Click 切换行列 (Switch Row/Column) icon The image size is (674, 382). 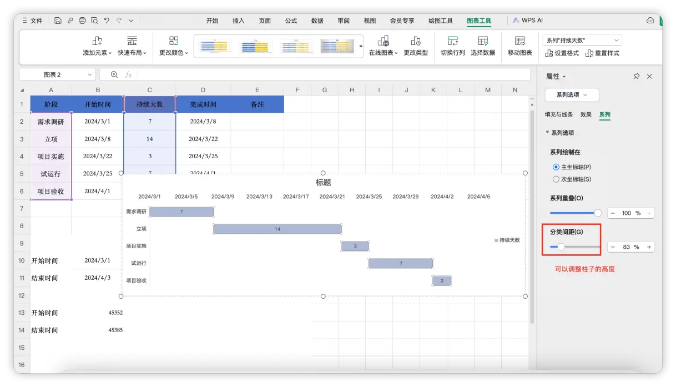pos(453,46)
